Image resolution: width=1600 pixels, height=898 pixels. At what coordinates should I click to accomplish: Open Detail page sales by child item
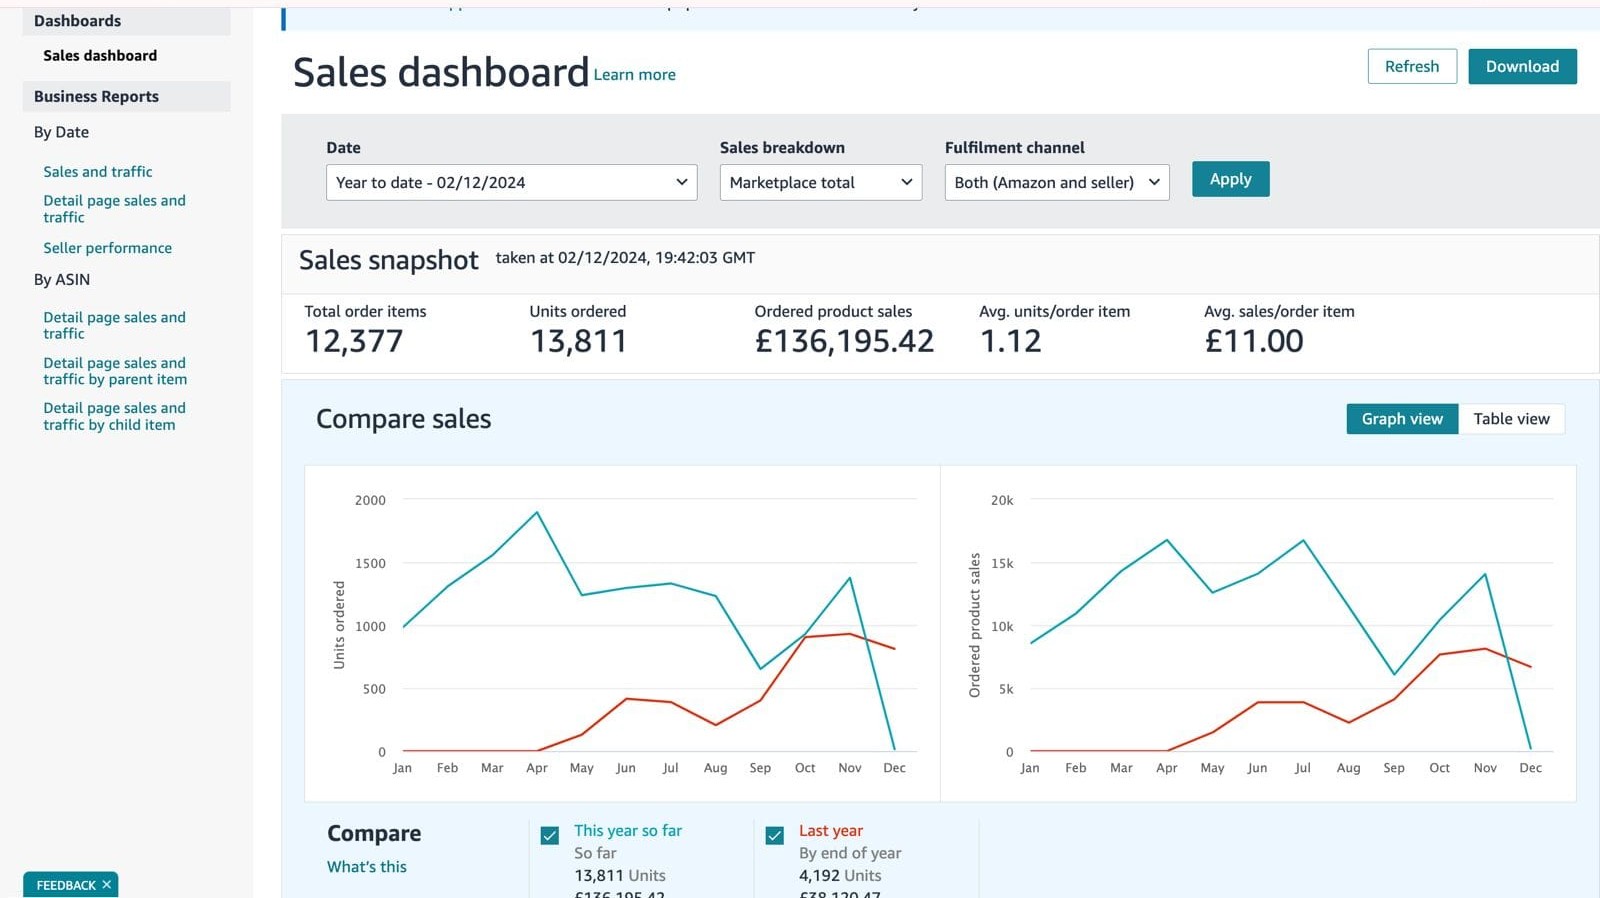pyautogui.click(x=114, y=416)
